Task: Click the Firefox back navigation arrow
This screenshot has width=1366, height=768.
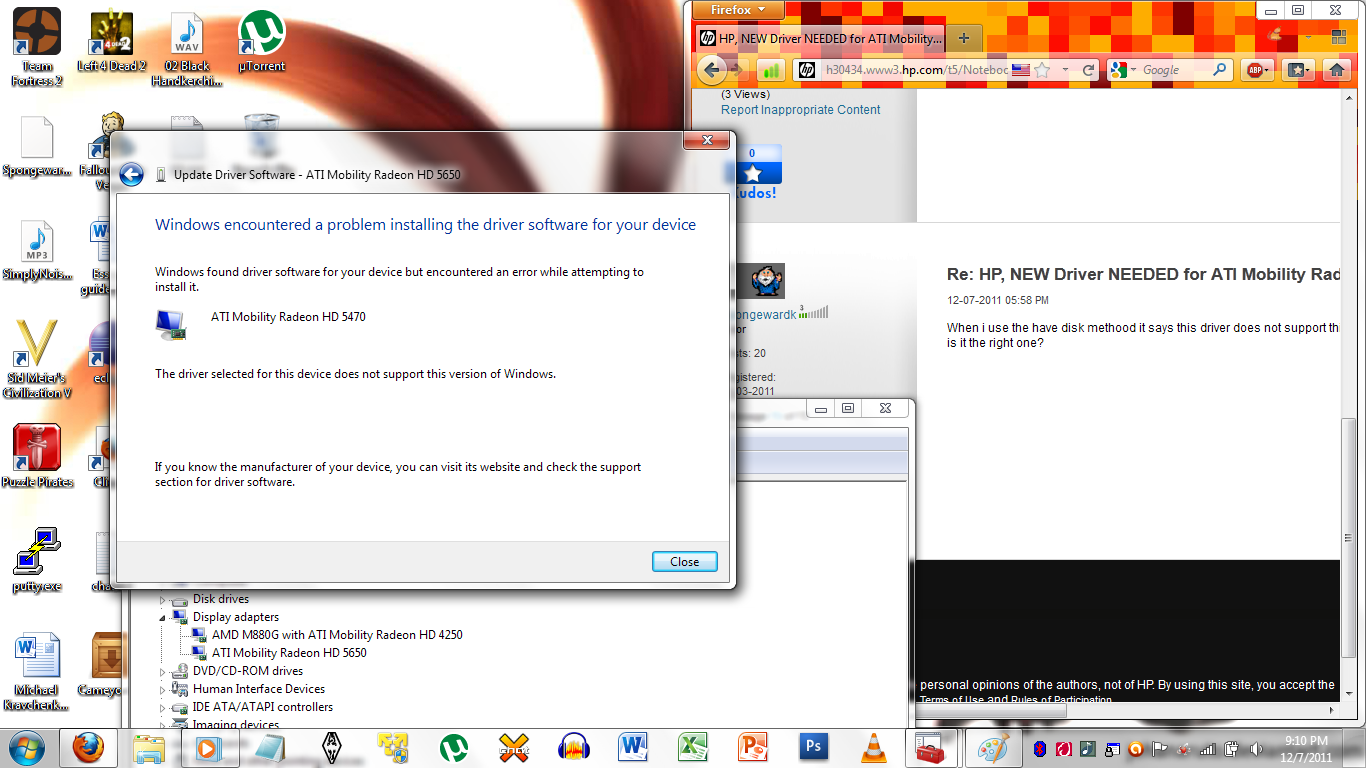Action: click(x=712, y=70)
